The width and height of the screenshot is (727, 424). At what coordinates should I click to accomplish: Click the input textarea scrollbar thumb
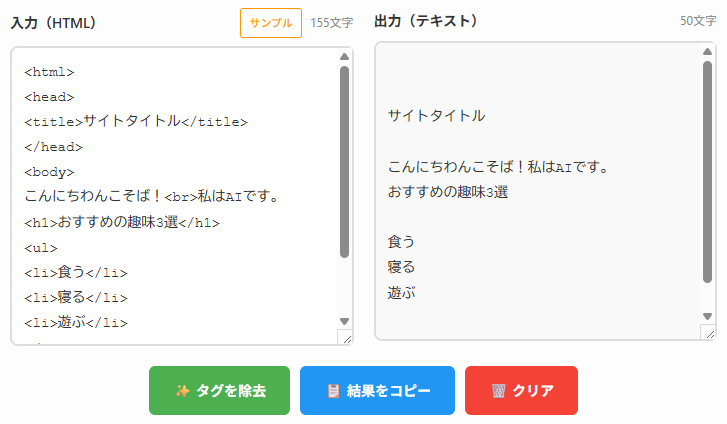tap(345, 160)
